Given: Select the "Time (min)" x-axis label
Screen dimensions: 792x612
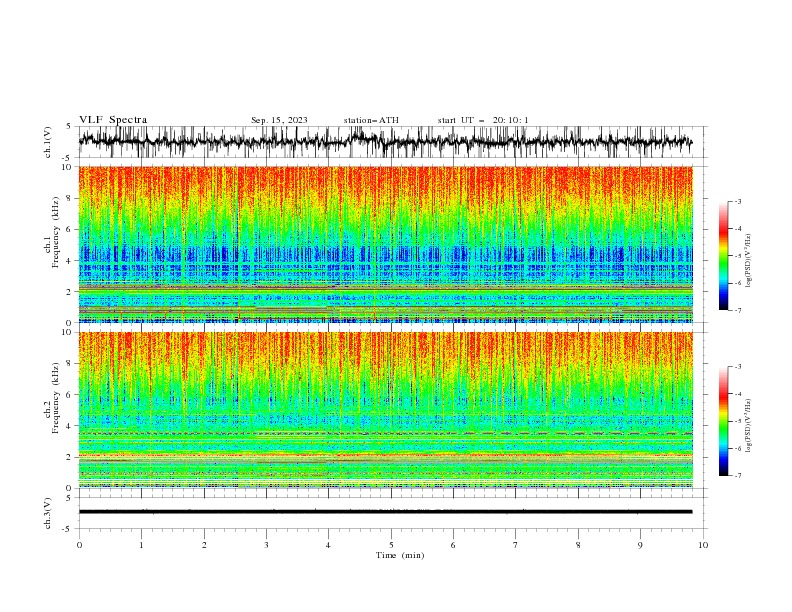Looking at the screenshot, I should [x=400, y=555].
